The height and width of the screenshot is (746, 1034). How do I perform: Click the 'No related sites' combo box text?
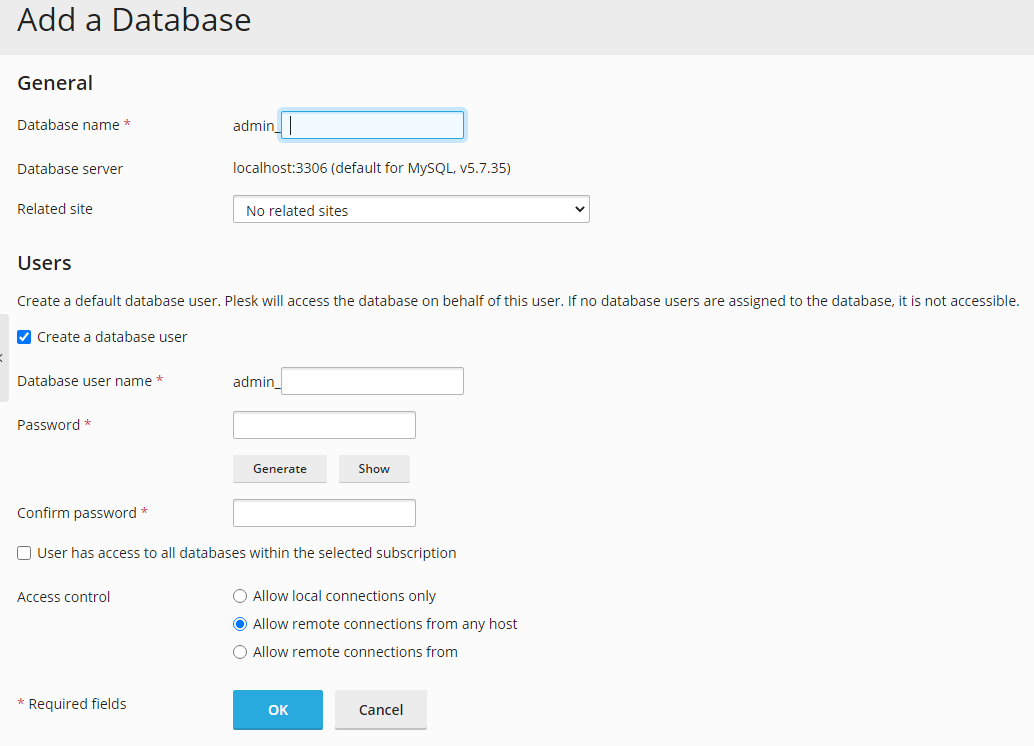pyautogui.click(x=300, y=209)
